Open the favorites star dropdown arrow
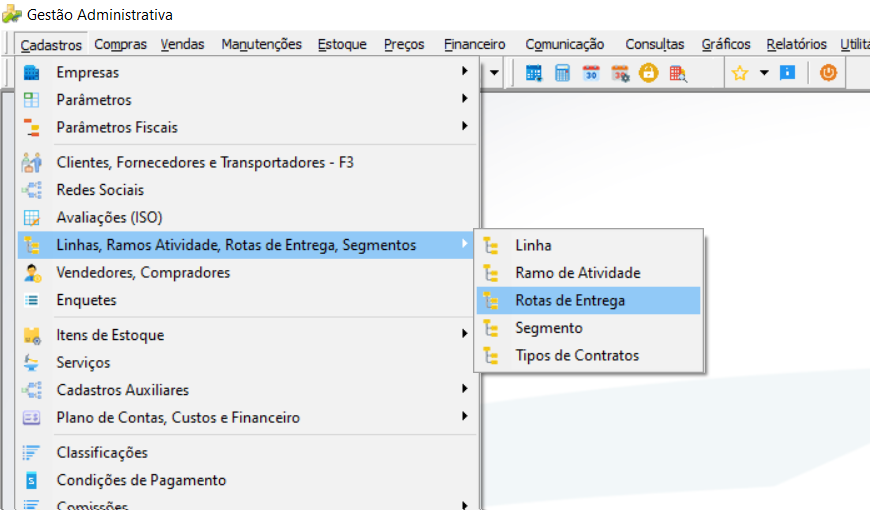Screen dimensions: 870x510 [764, 73]
